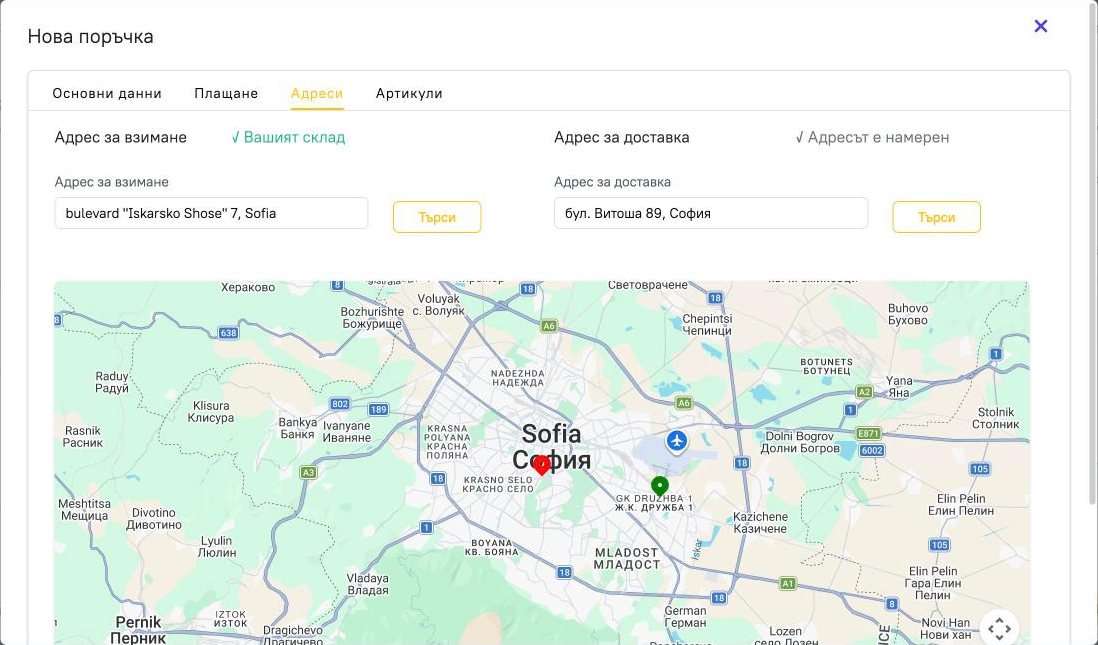Click the Lyulin village label on map
This screenshot has height=645, width=1098.
(x=216, y=546)
